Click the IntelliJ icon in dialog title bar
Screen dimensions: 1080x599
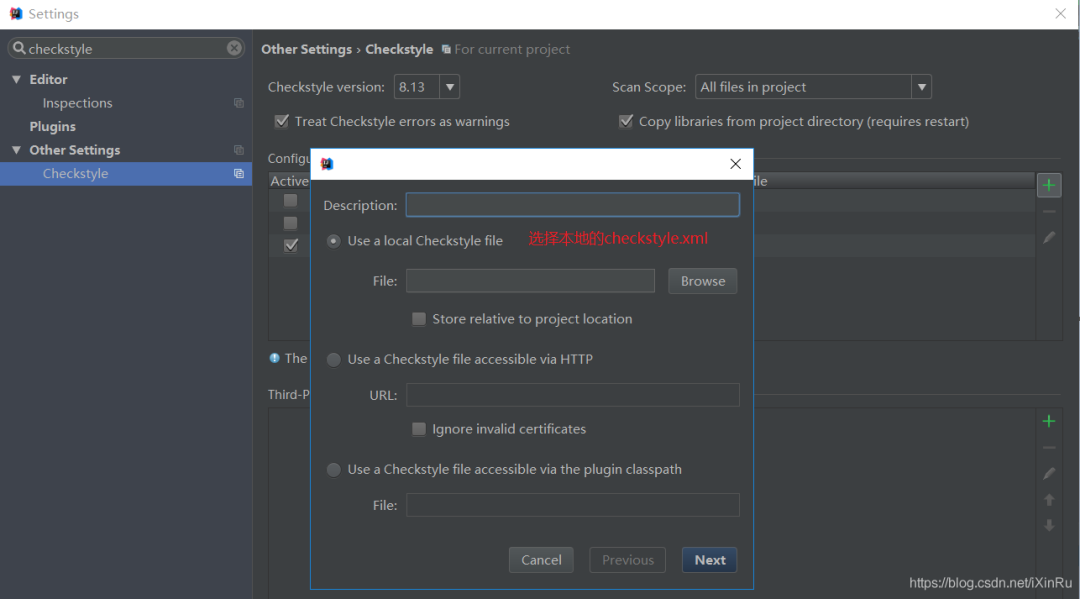point(327,164)
